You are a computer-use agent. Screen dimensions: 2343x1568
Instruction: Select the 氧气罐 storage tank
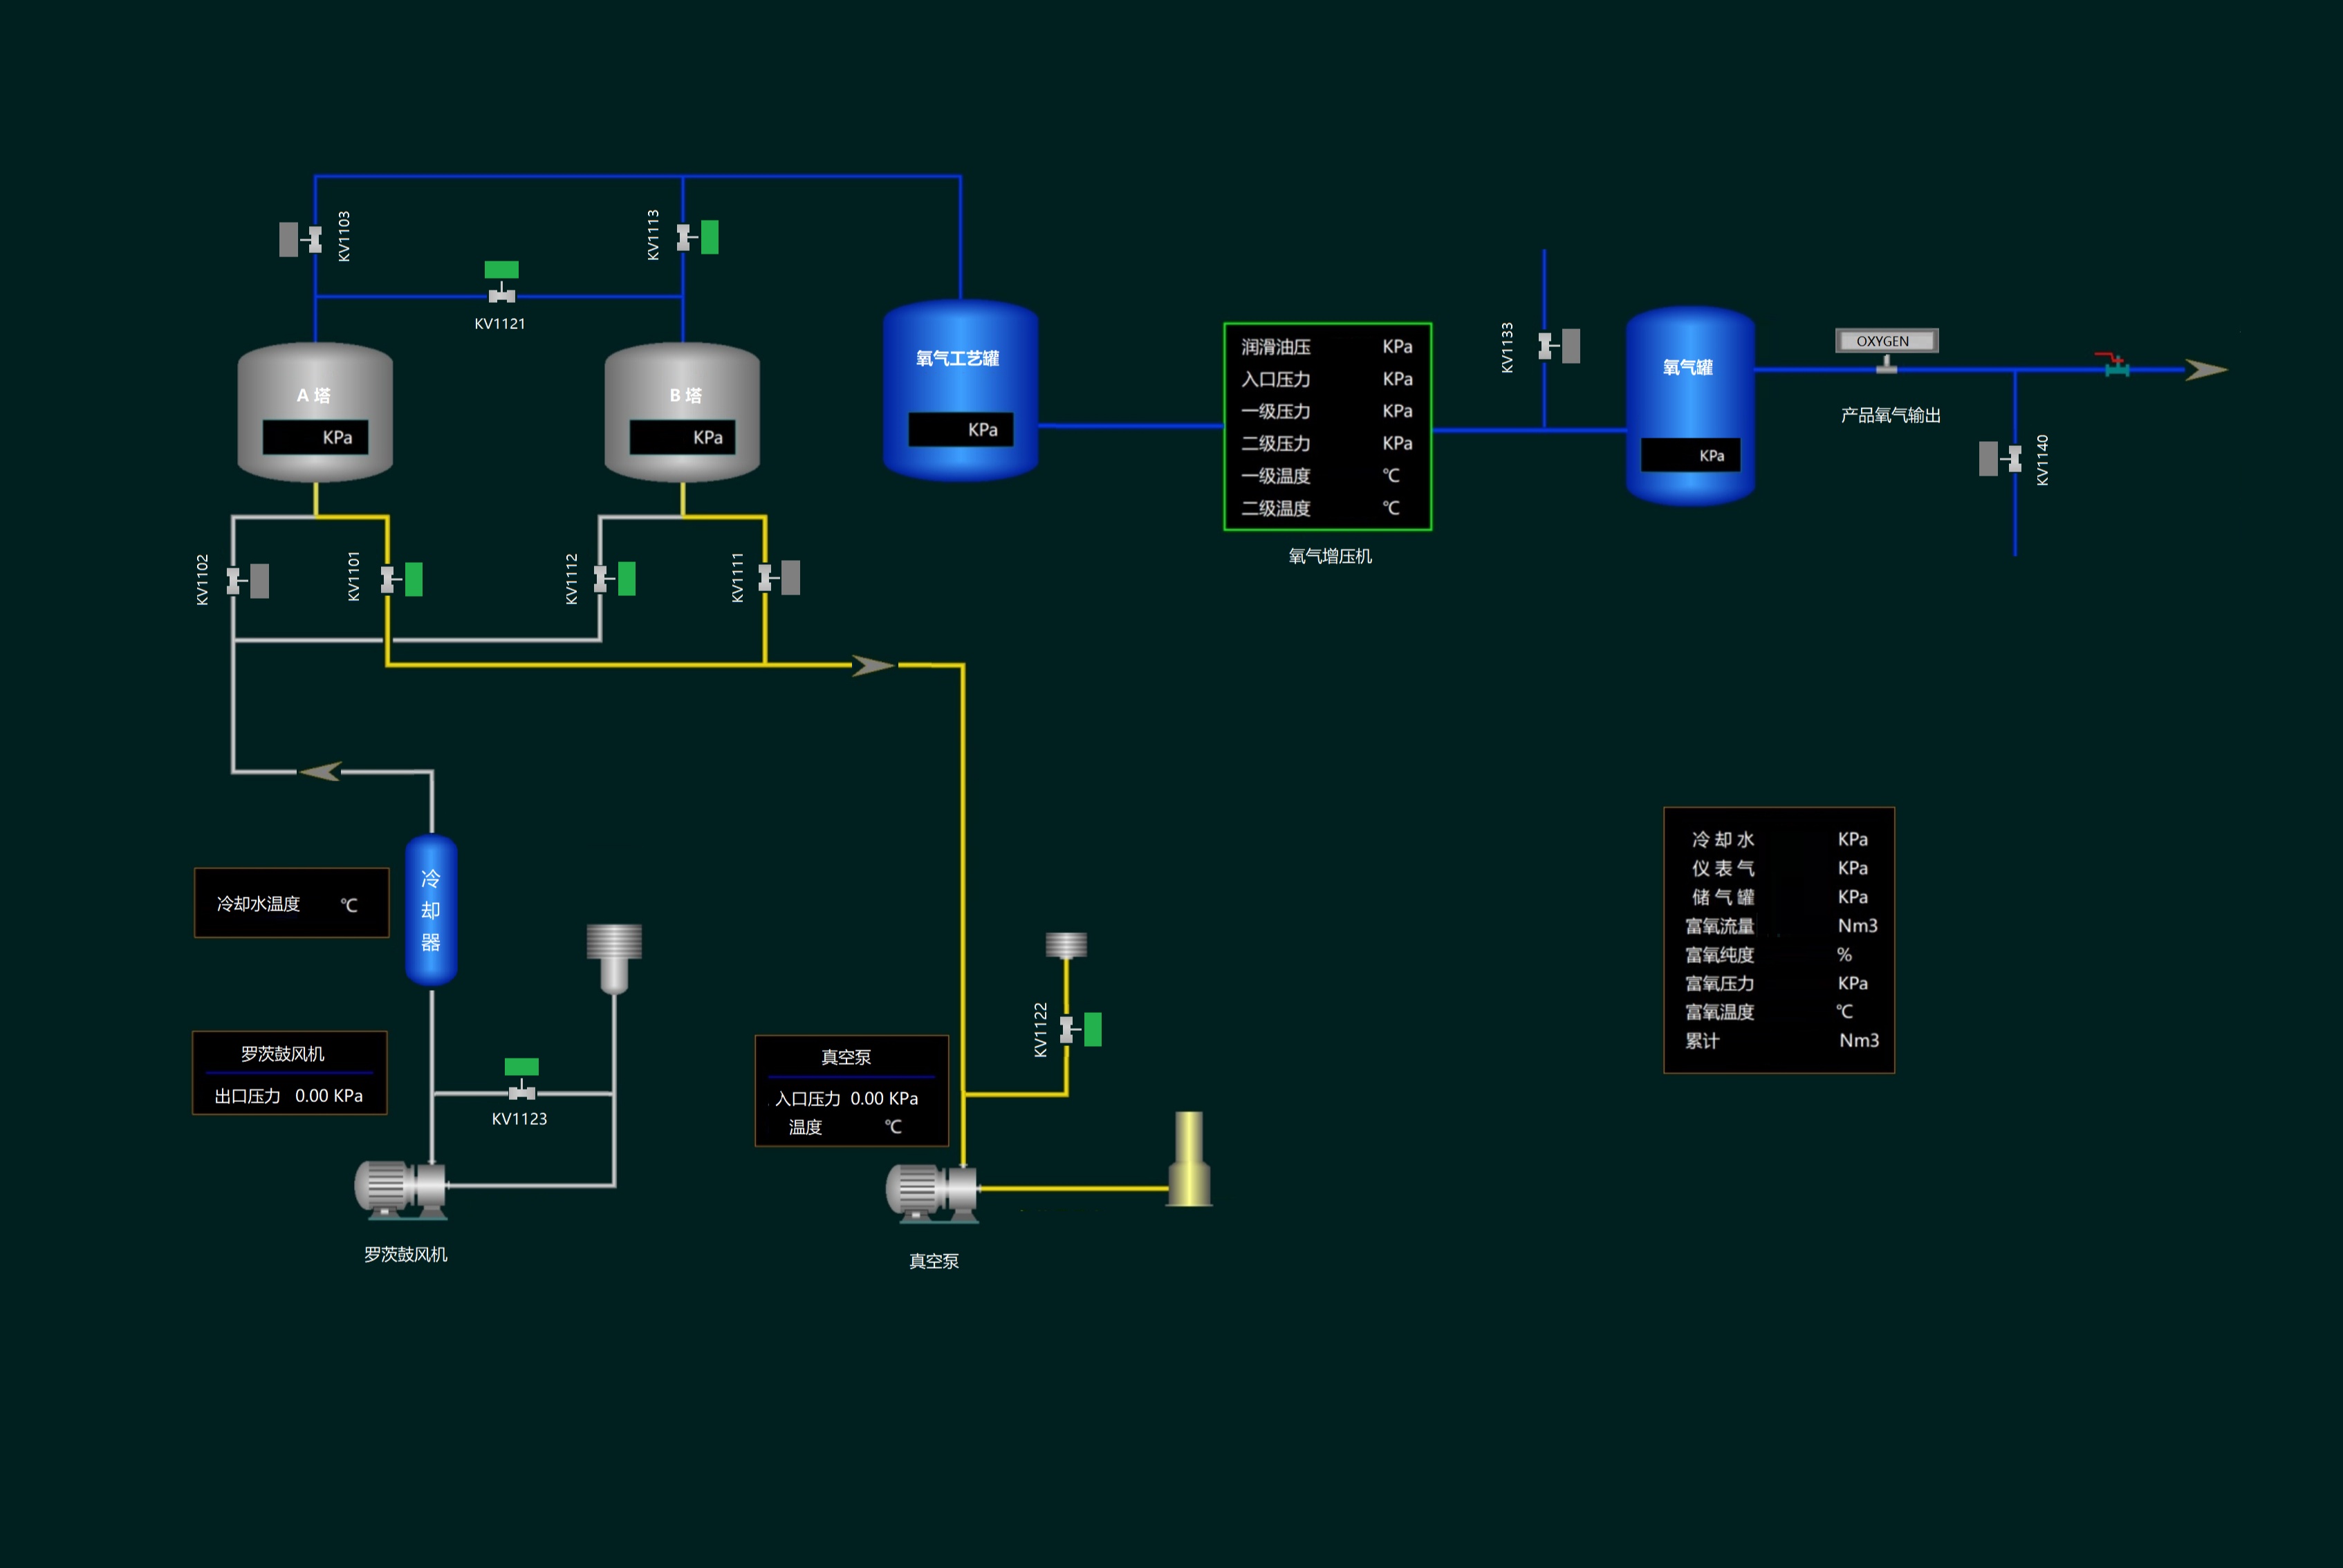1690,406
